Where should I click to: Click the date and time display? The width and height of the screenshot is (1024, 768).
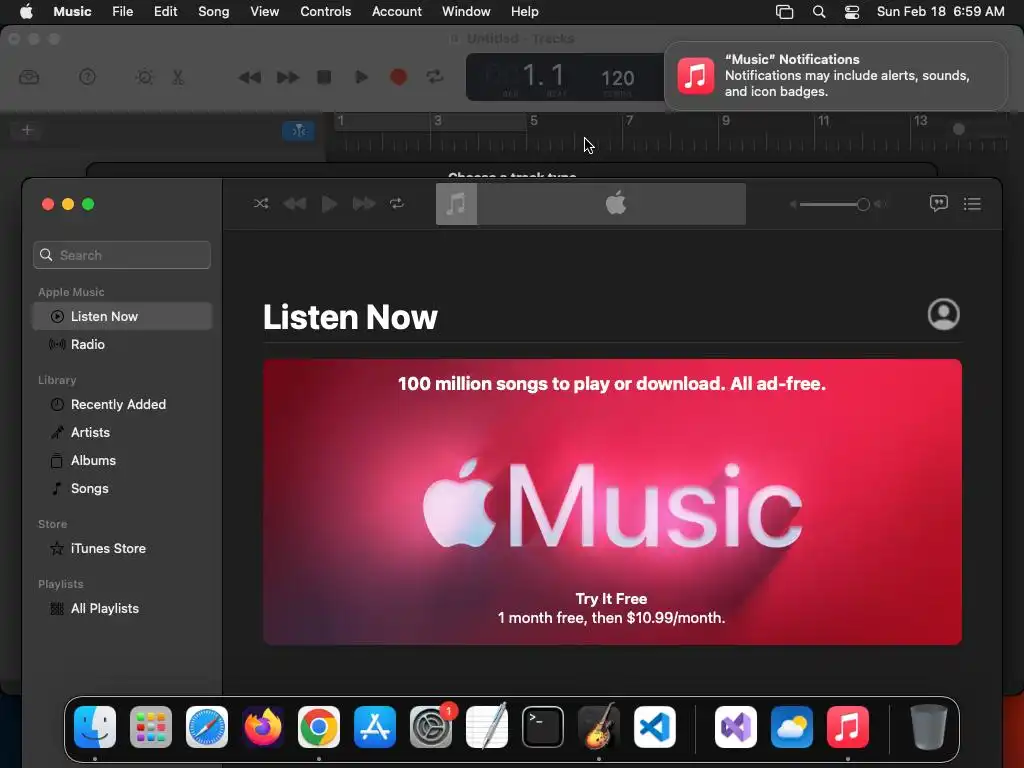[x=940, y=11]
